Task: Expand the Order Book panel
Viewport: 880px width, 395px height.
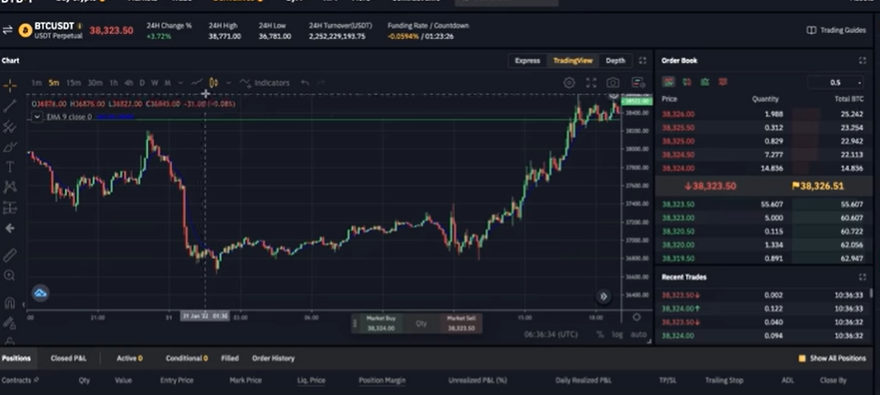Action: pyautogui.click(x=863, y=61)
